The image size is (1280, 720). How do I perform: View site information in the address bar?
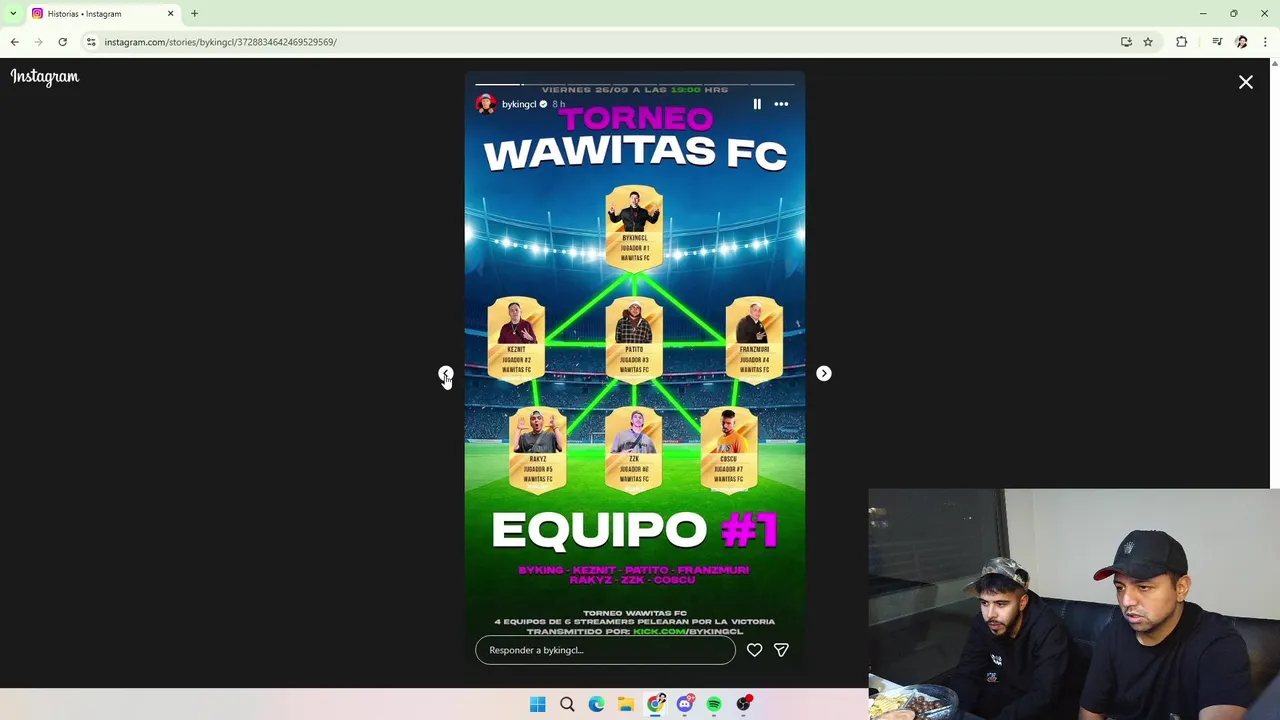(x=91, y=42)
